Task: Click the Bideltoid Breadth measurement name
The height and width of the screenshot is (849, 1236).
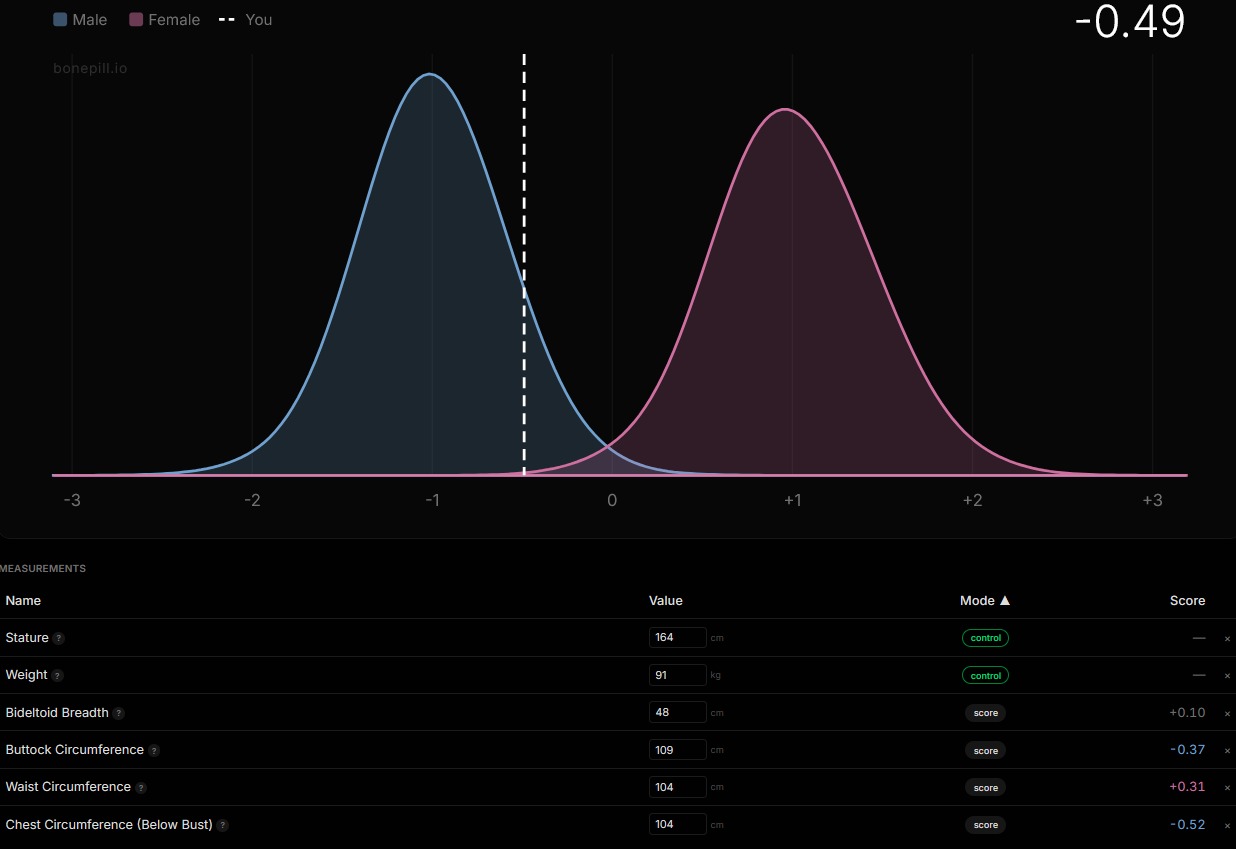Action: (x=57, y=713)
